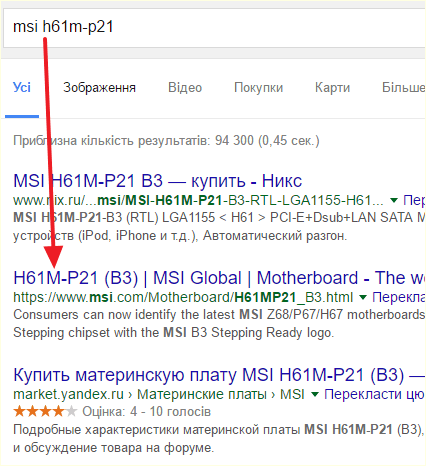Image resolution: width=426 pixels, height=466 pixels.
Task: Select the Усі tab
Action: click(x=22, y=88)
